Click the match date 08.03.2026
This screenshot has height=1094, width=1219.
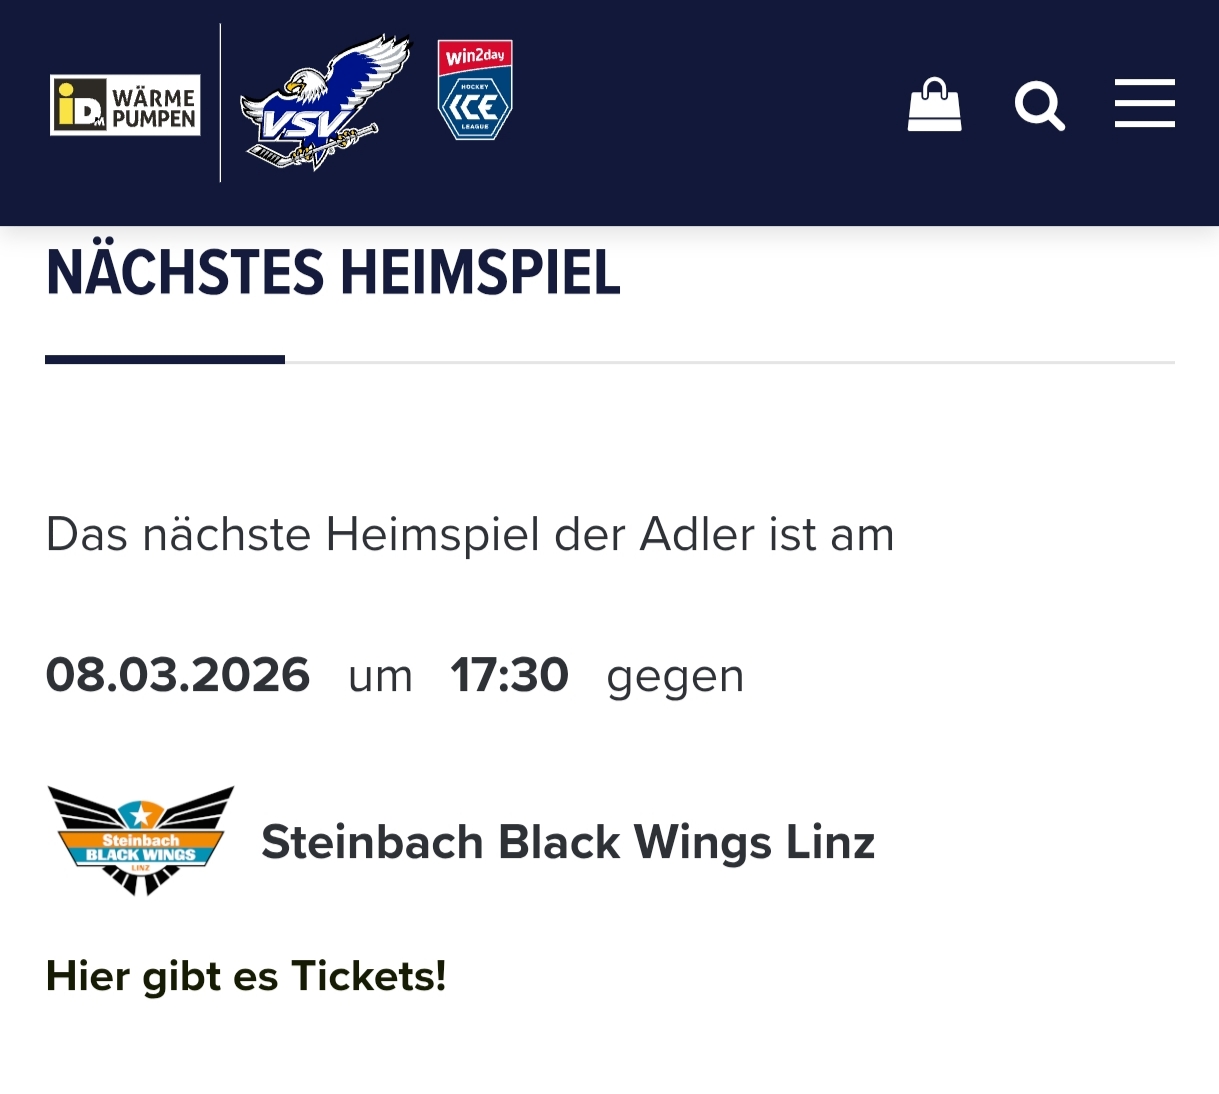click(x=178, y=675)
